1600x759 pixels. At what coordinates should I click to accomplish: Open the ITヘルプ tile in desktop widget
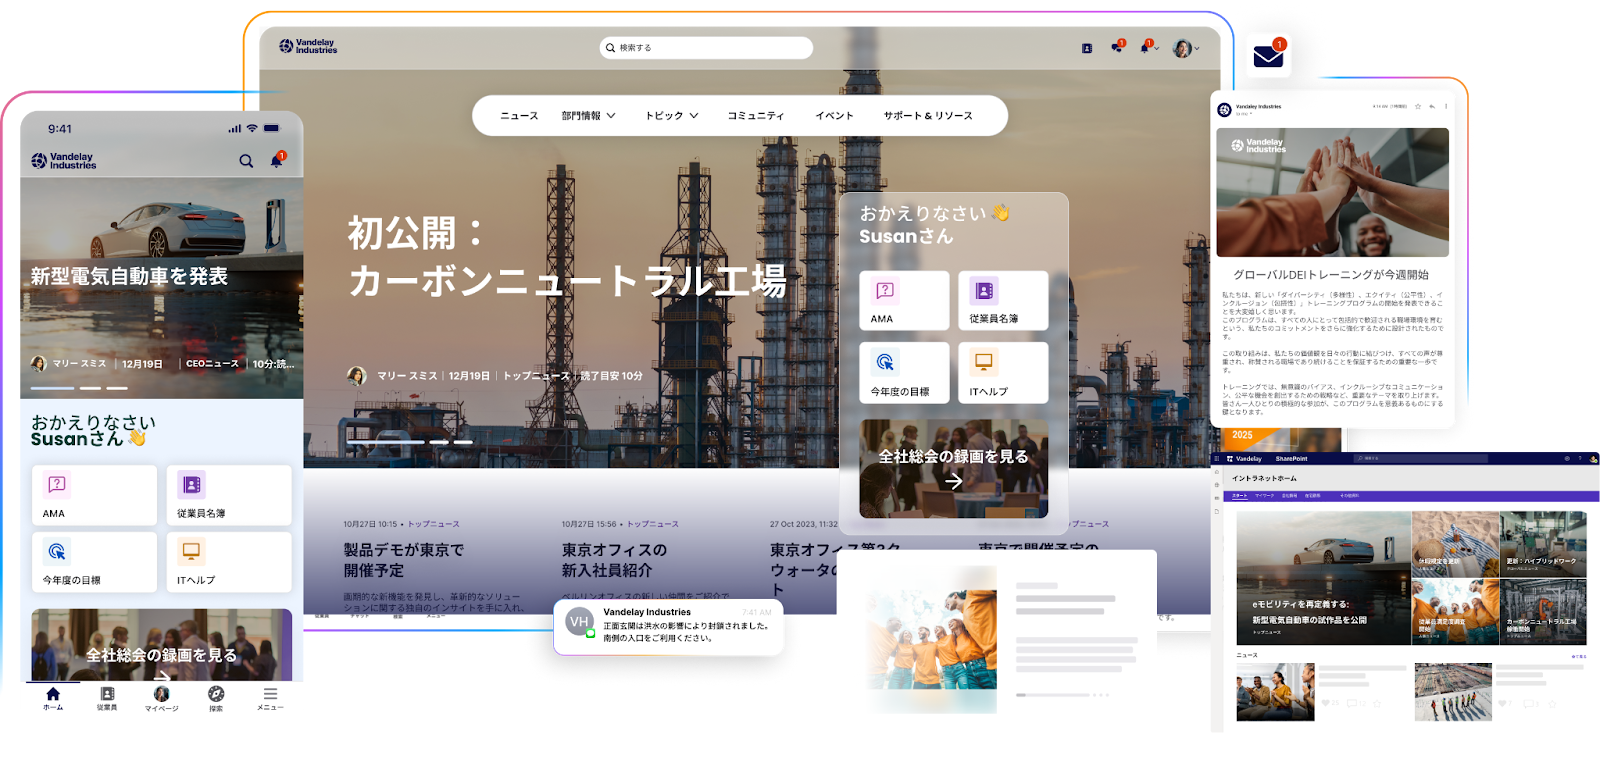coord(1003,372)
